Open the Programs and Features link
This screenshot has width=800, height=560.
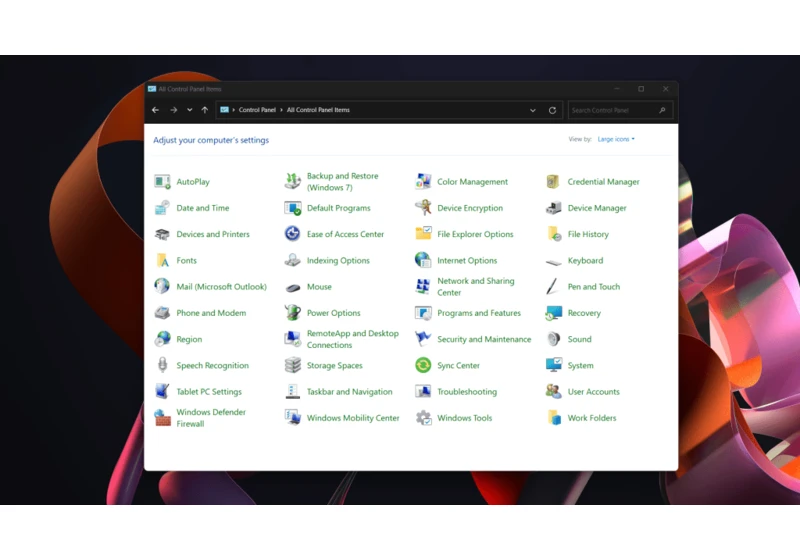click(x=479, y=313)
